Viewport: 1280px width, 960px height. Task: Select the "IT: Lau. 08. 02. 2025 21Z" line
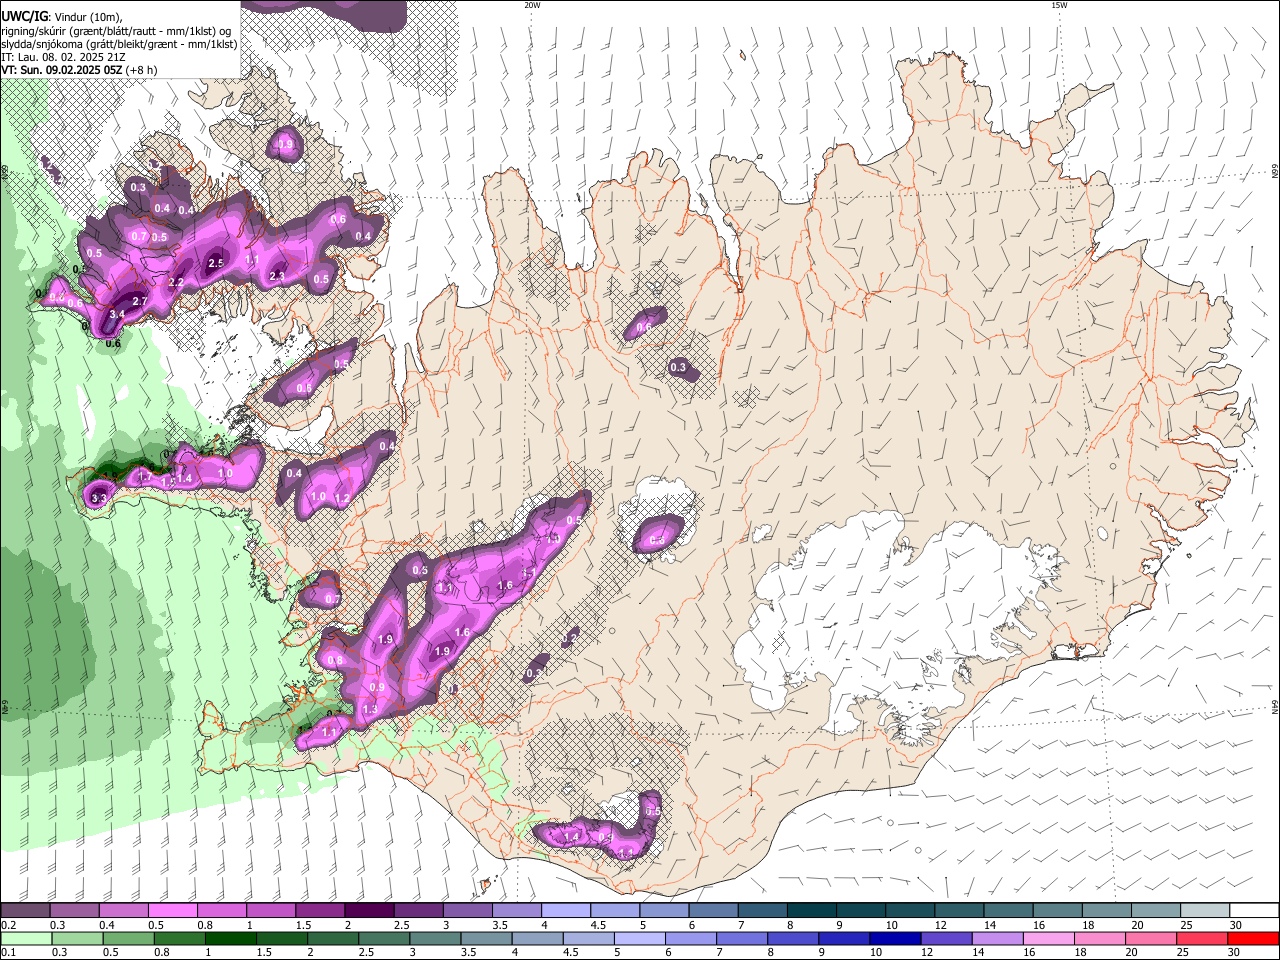click(x=62, y=57)
